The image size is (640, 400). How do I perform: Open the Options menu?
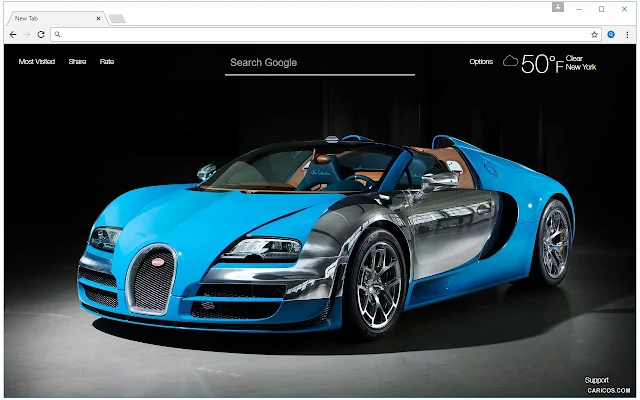[481, 62]
